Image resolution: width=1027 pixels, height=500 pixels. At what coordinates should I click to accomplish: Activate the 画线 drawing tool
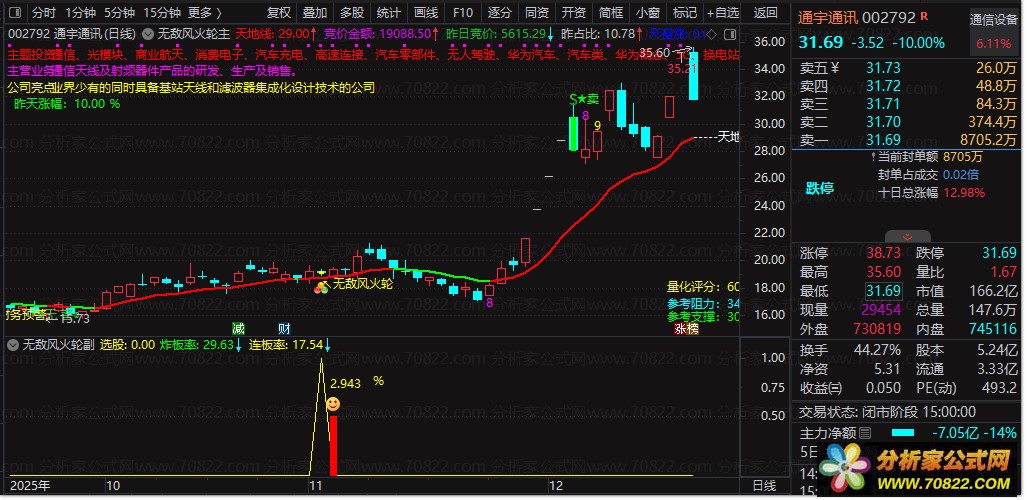tap(426, 12)
